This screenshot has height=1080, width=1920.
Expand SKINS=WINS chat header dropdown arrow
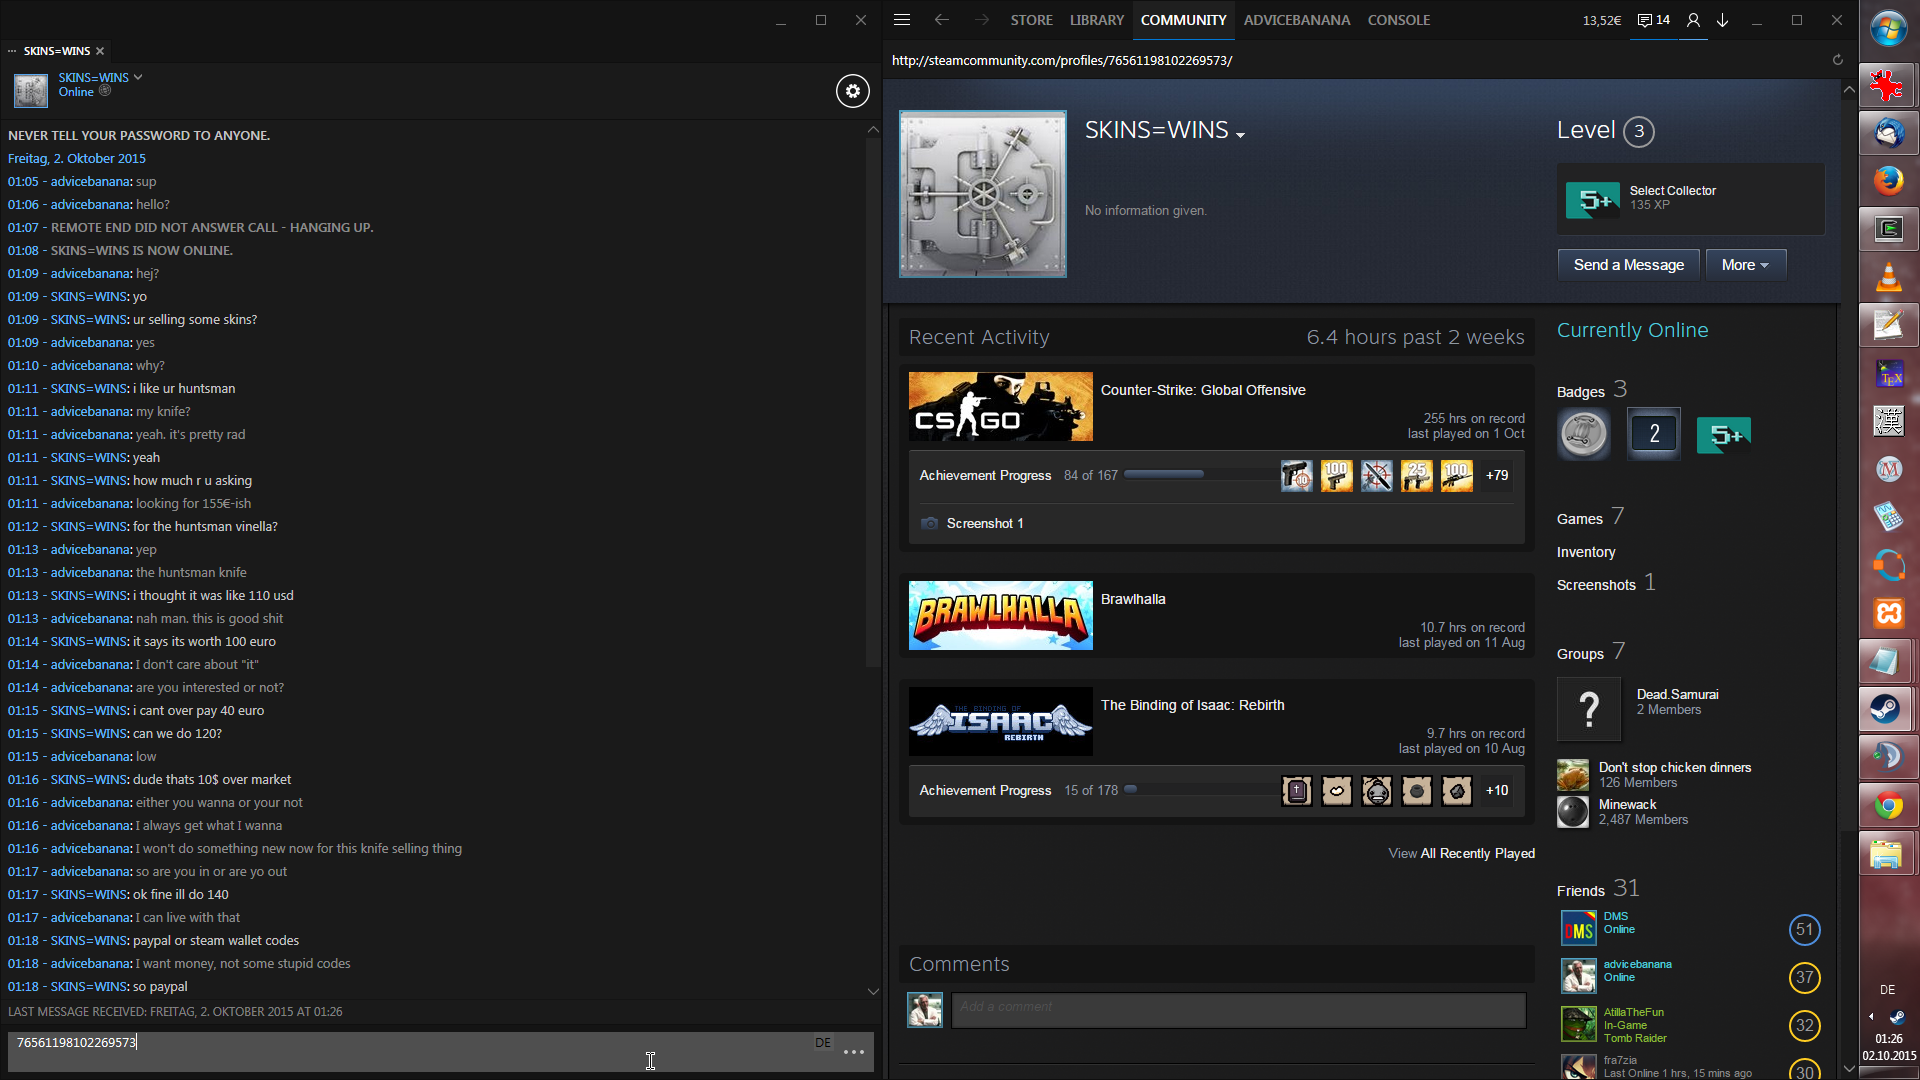point(138,77)
